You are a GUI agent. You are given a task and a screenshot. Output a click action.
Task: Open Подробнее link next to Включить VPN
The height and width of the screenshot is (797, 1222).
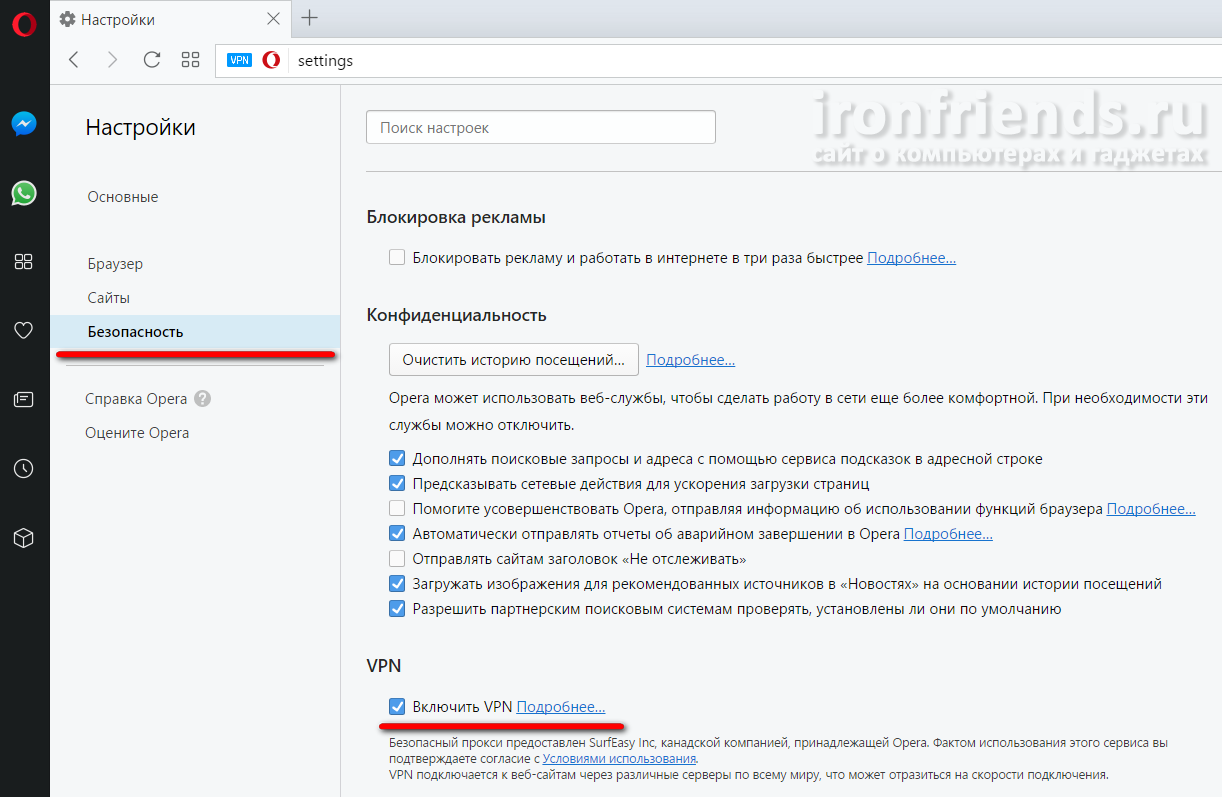click(x=561, y=707)
